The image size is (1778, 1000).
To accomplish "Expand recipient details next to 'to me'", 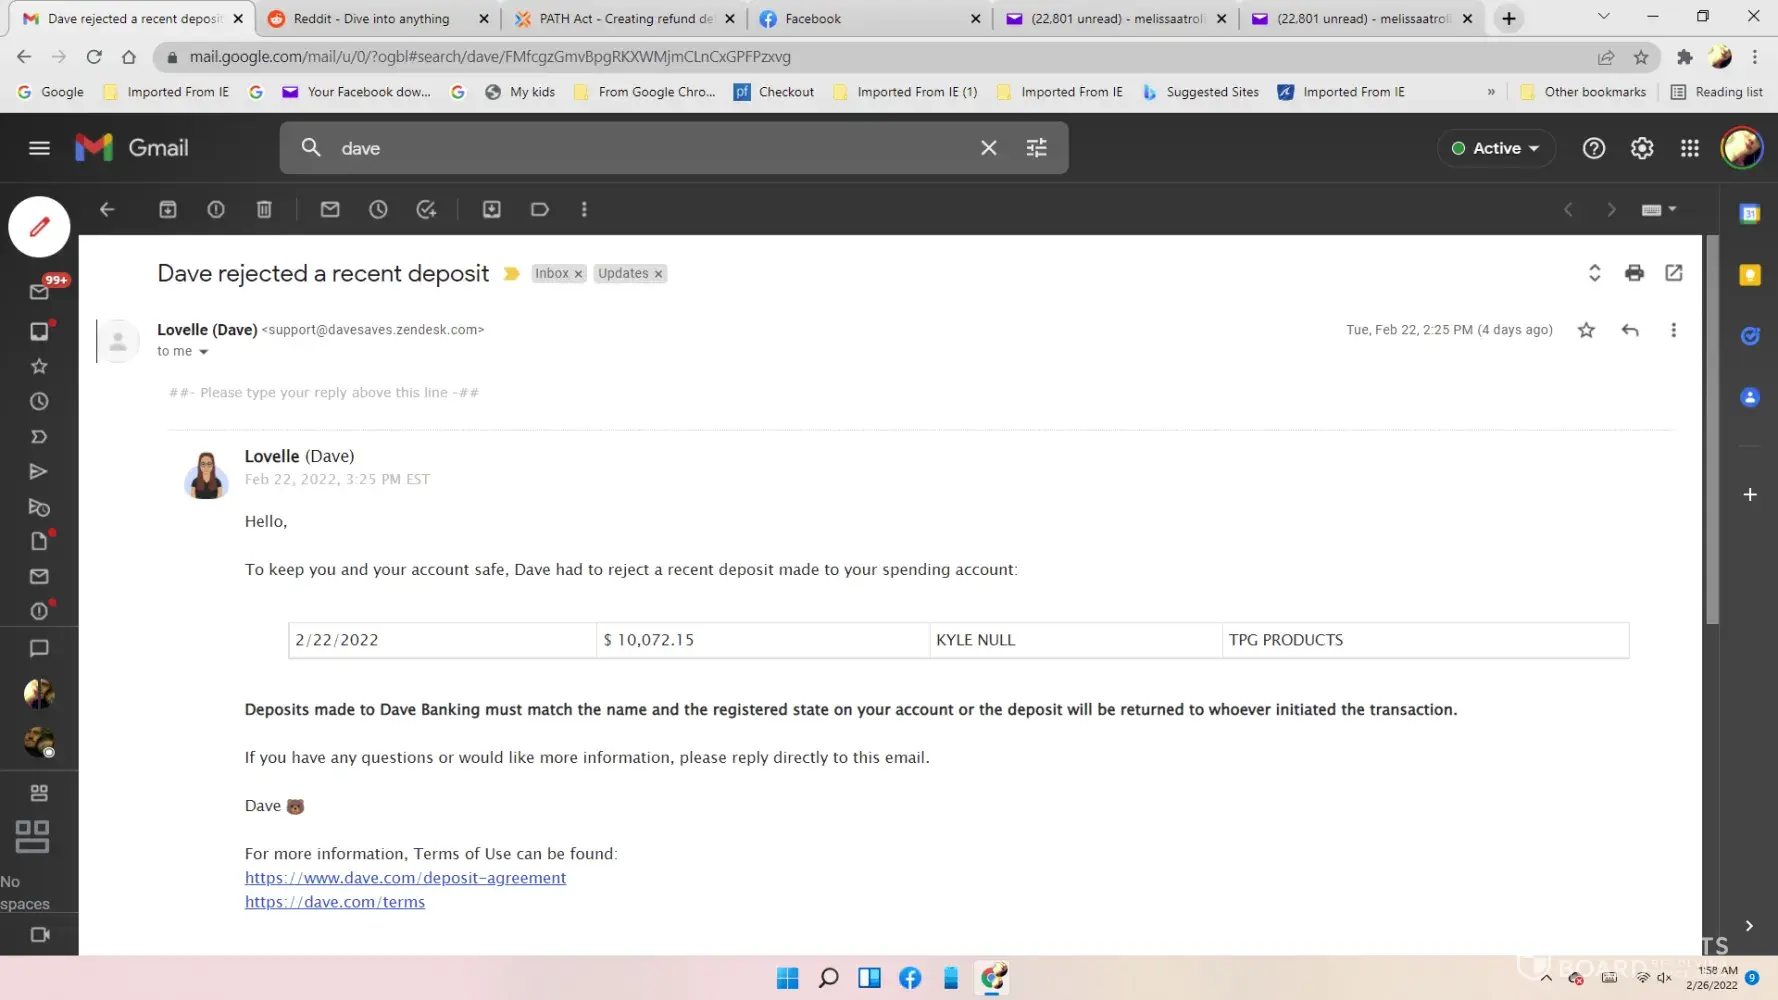I will [203, 352].
